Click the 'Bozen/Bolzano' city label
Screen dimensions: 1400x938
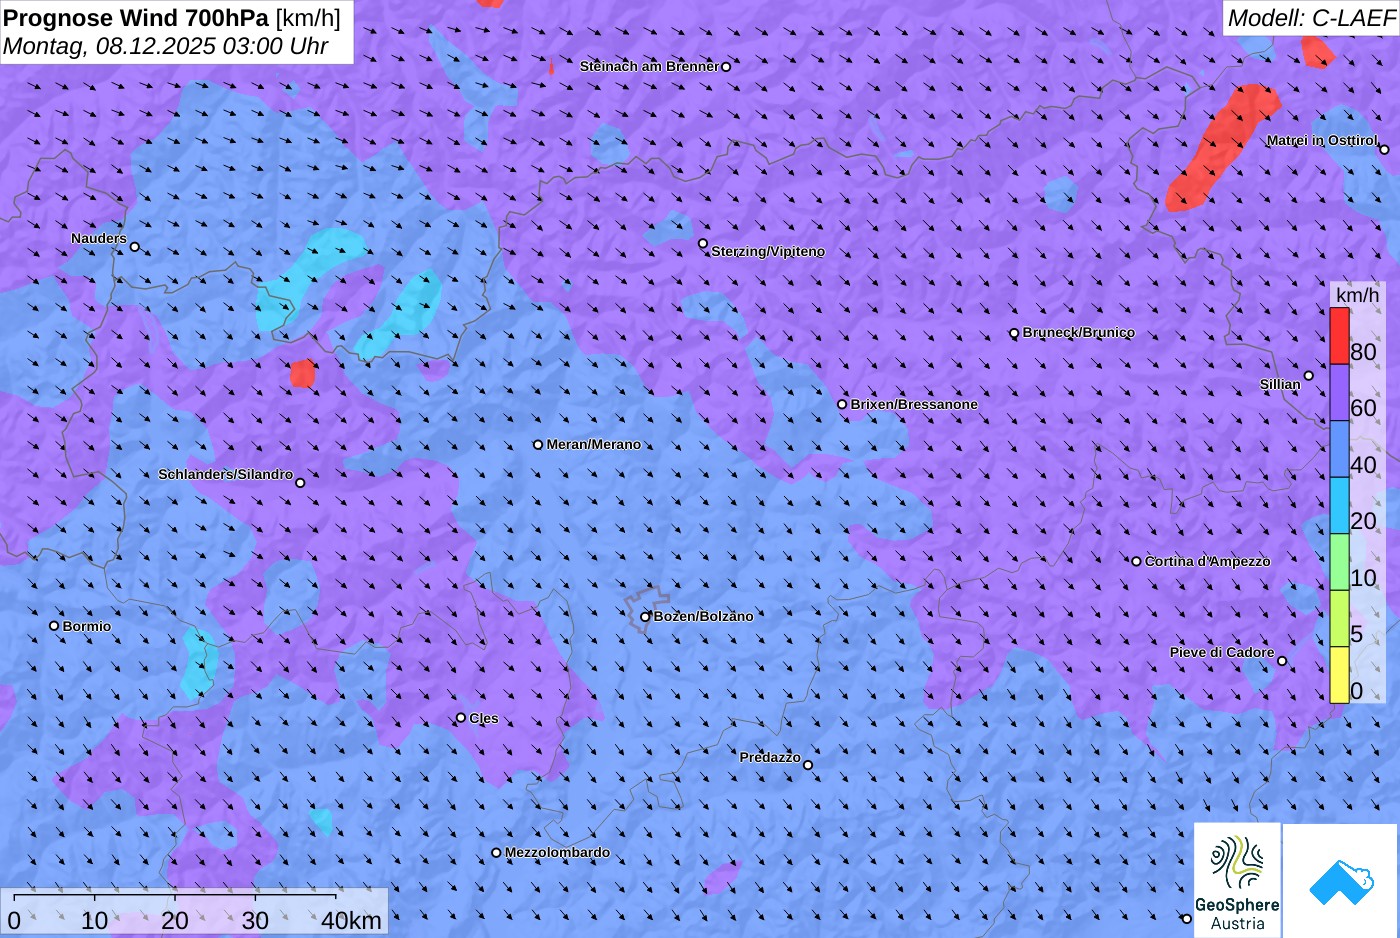coord(704,617)
